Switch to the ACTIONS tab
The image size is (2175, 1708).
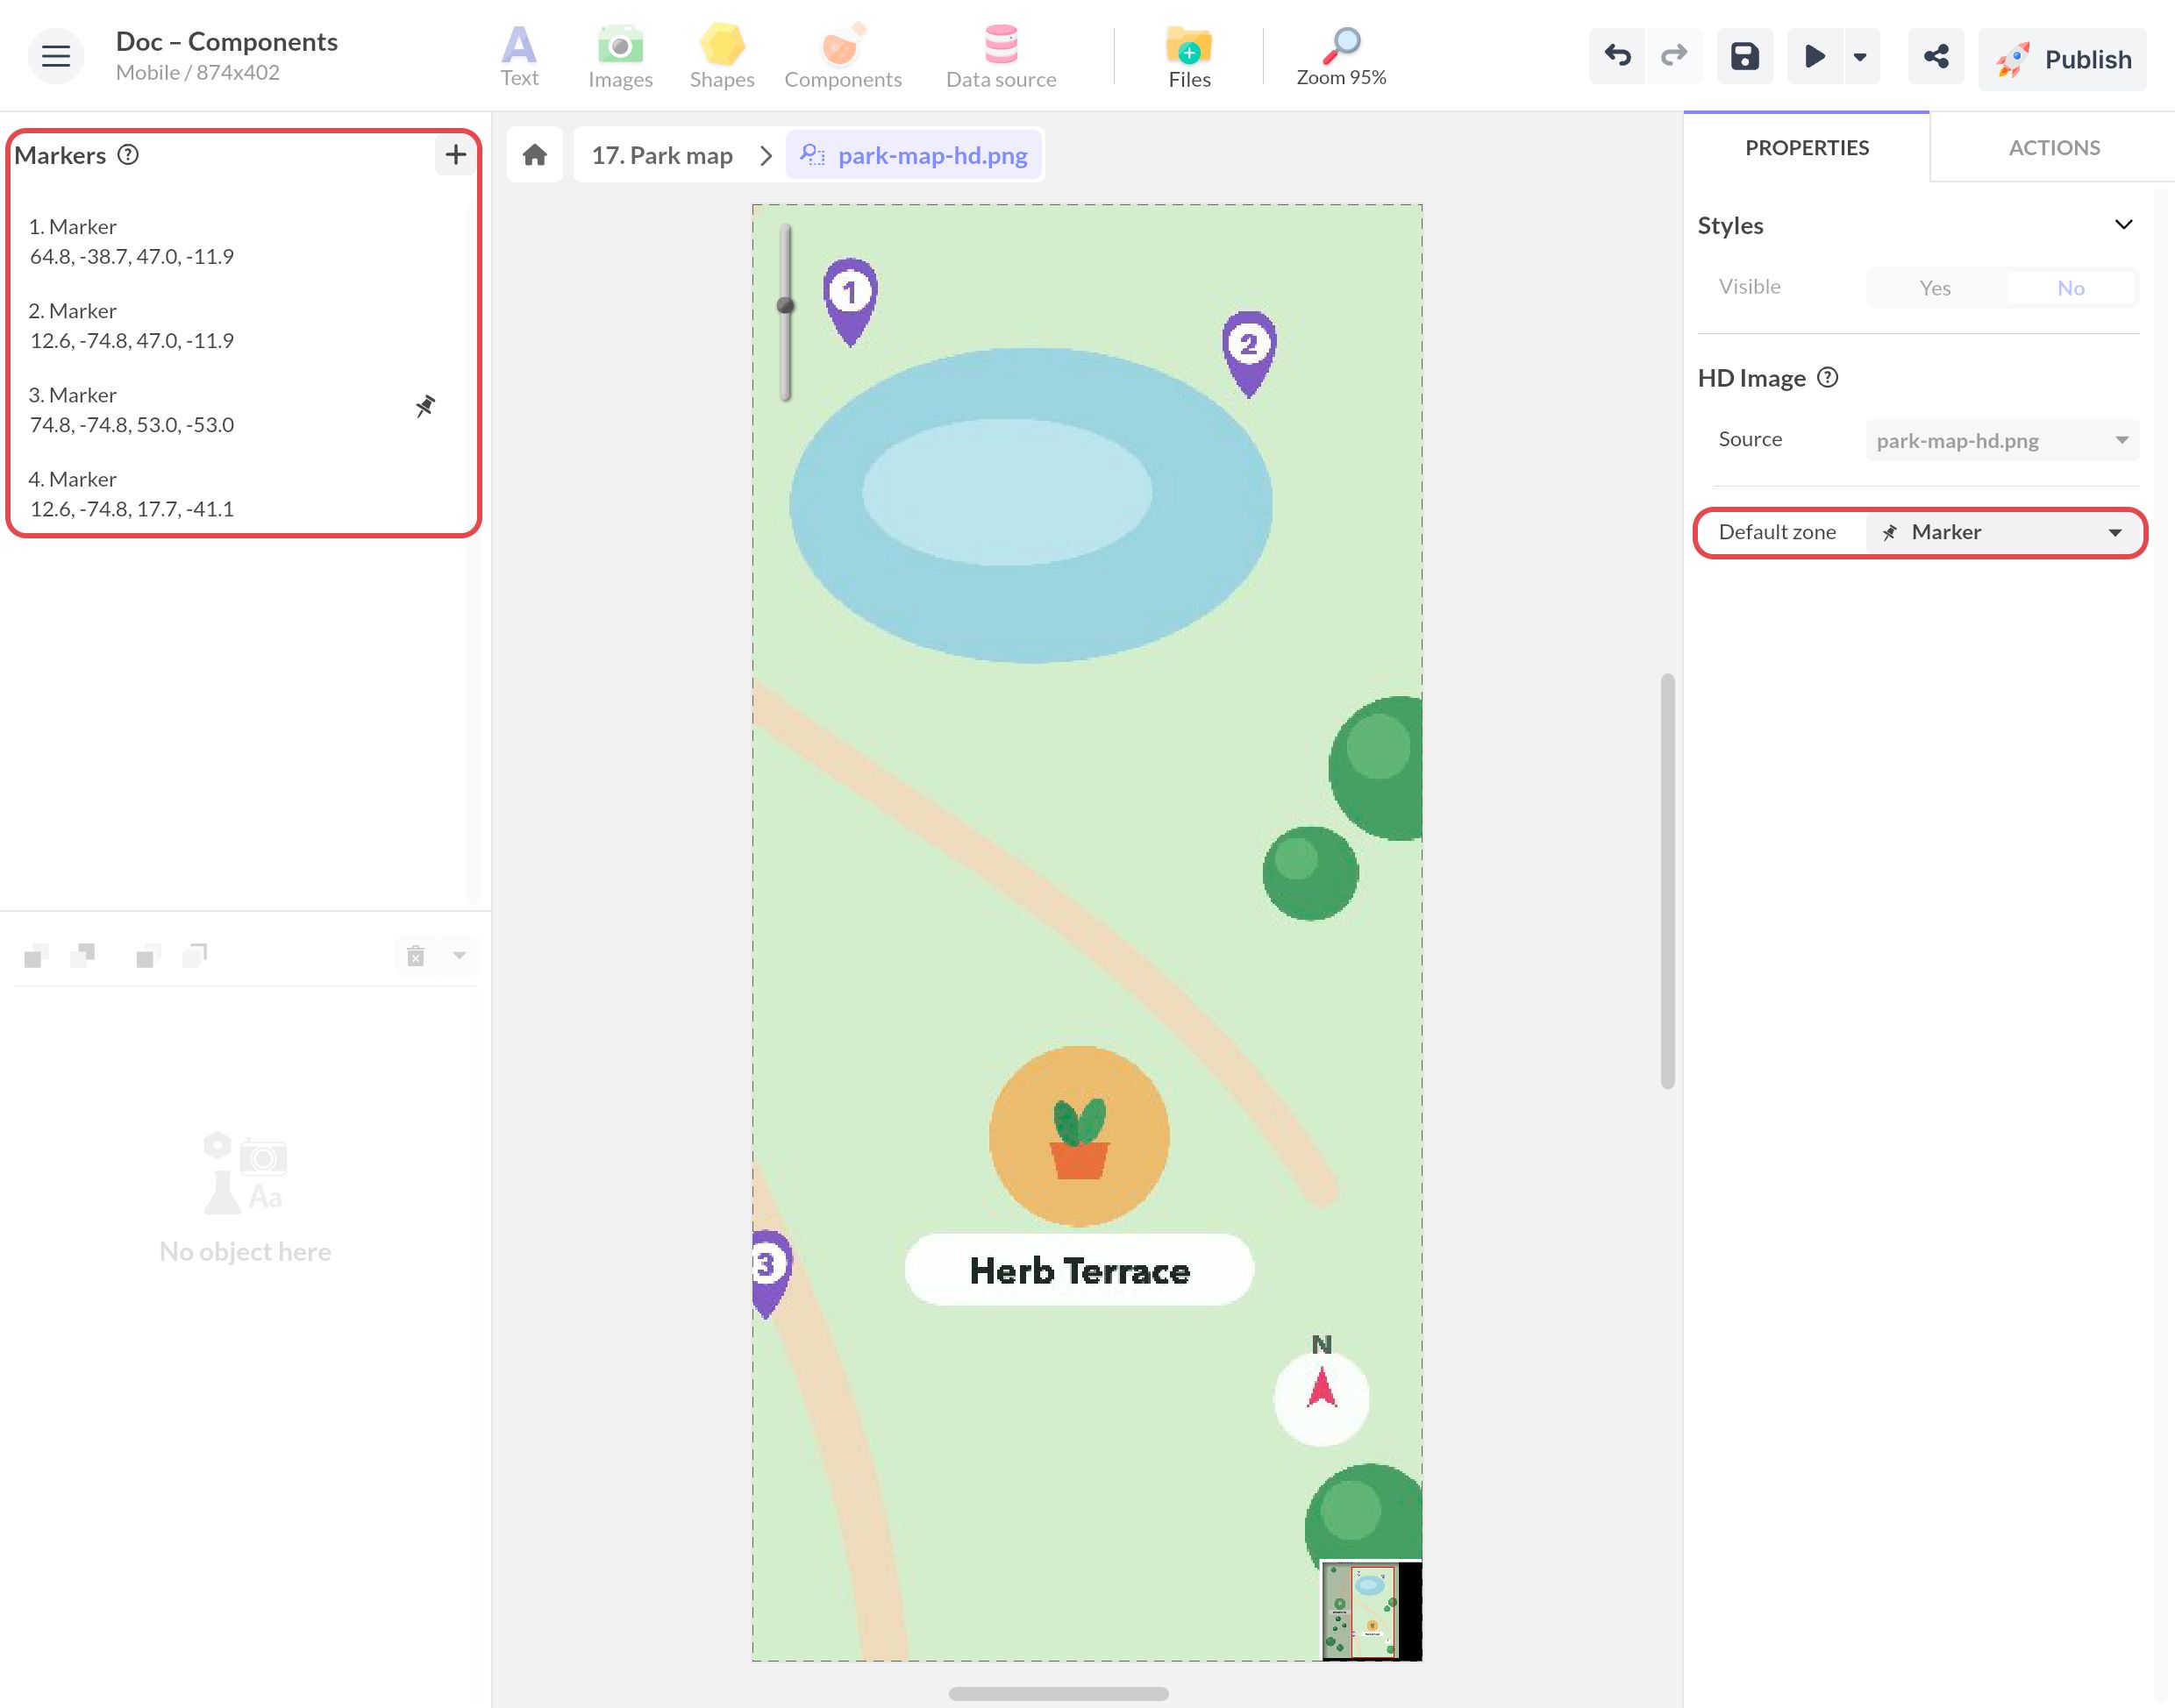(2053, 148)
